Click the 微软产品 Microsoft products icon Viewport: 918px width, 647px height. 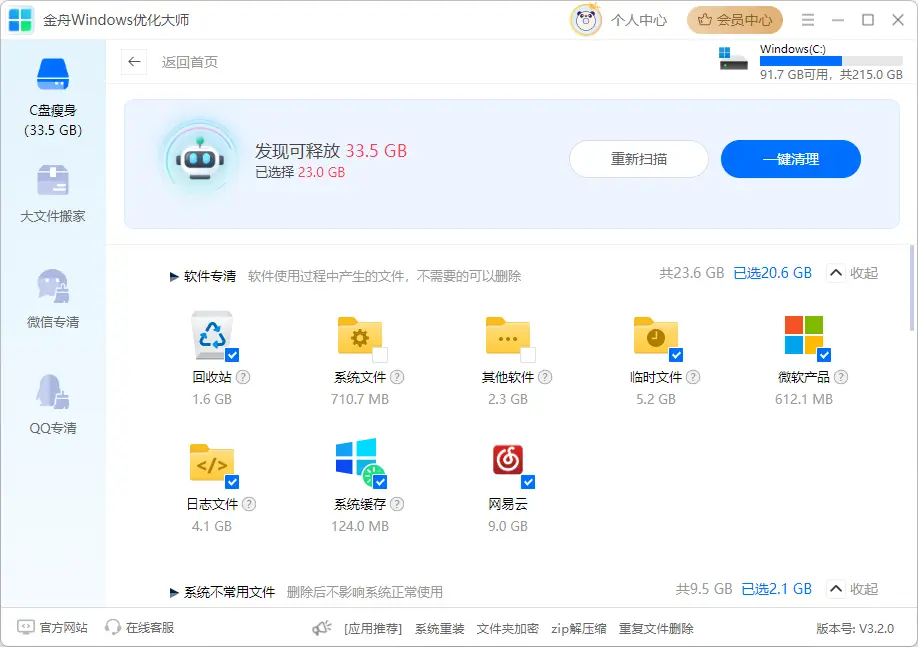tap(804, 335)
